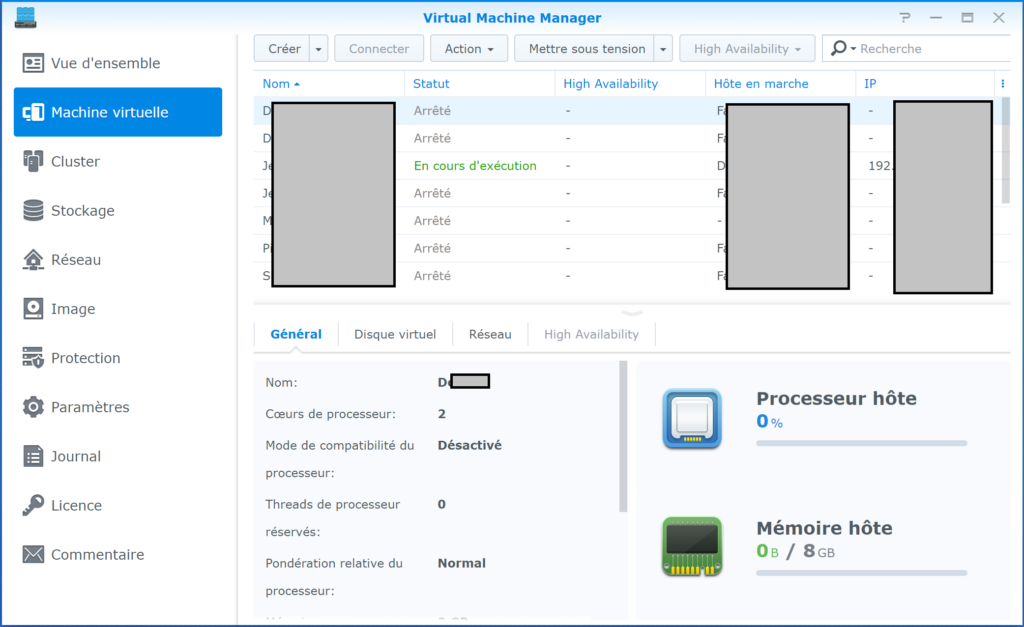
Task: Open the Protection section
Action: (x=85, y=358)
